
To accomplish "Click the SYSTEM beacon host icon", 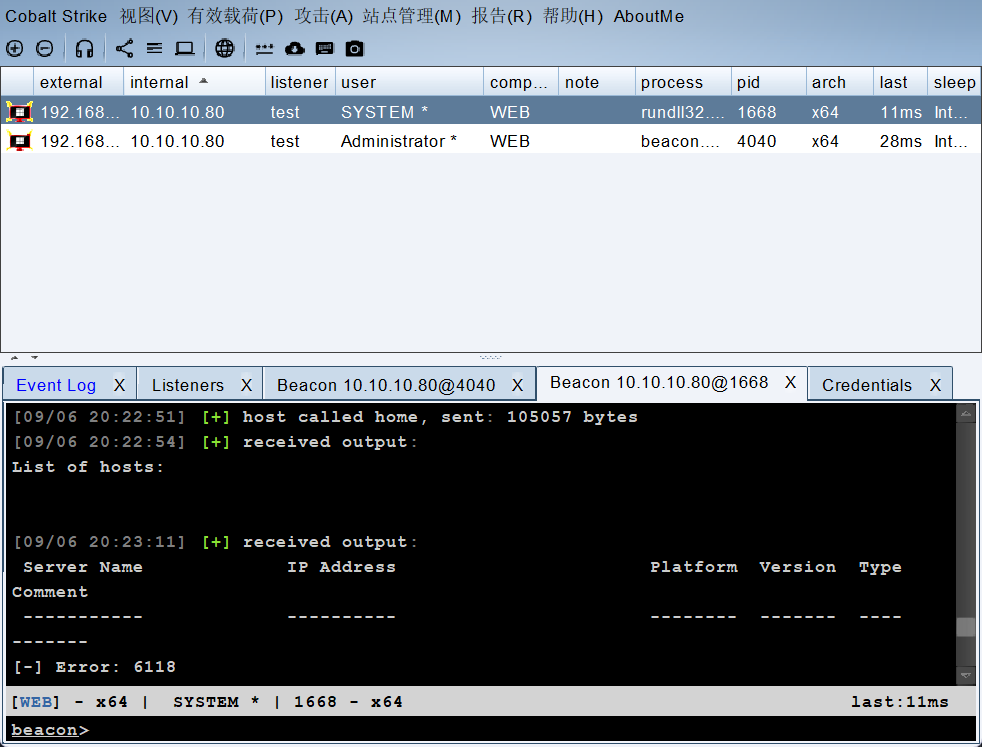I will click(x=19, y=112).
